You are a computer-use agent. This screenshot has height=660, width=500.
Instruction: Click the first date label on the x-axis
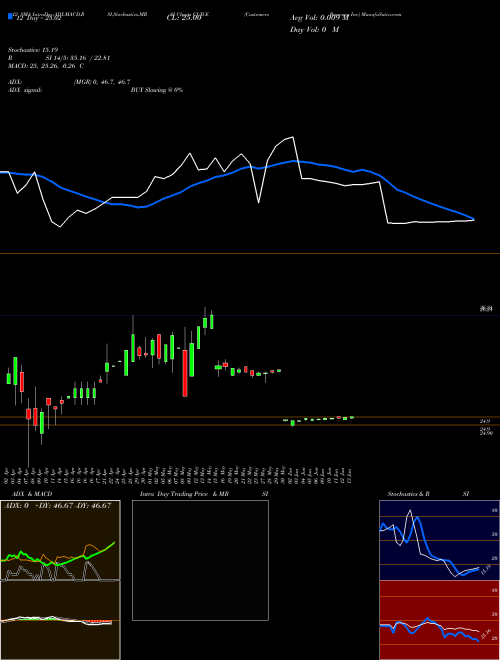click(x=8, y=474)
